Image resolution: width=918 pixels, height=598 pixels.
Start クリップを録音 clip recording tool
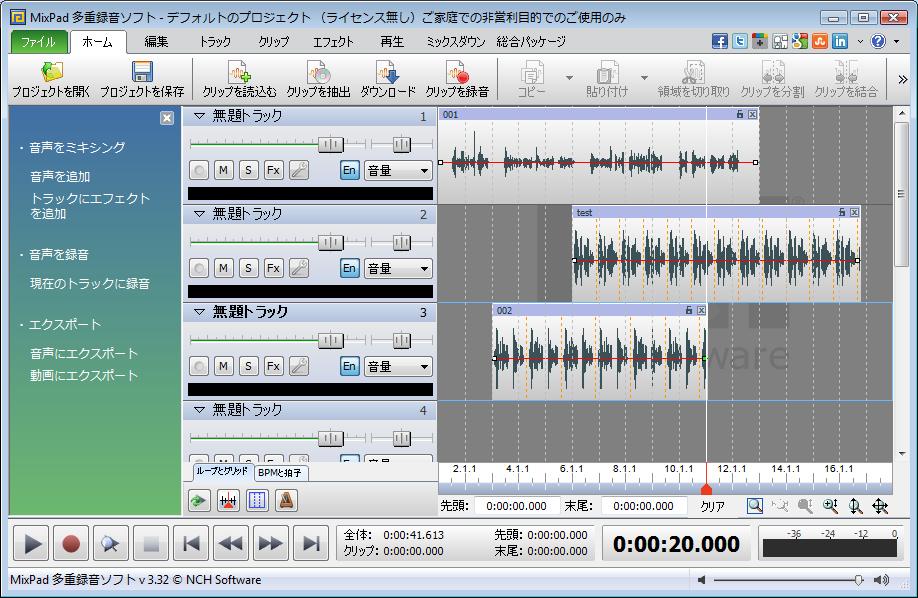(457, 80)
